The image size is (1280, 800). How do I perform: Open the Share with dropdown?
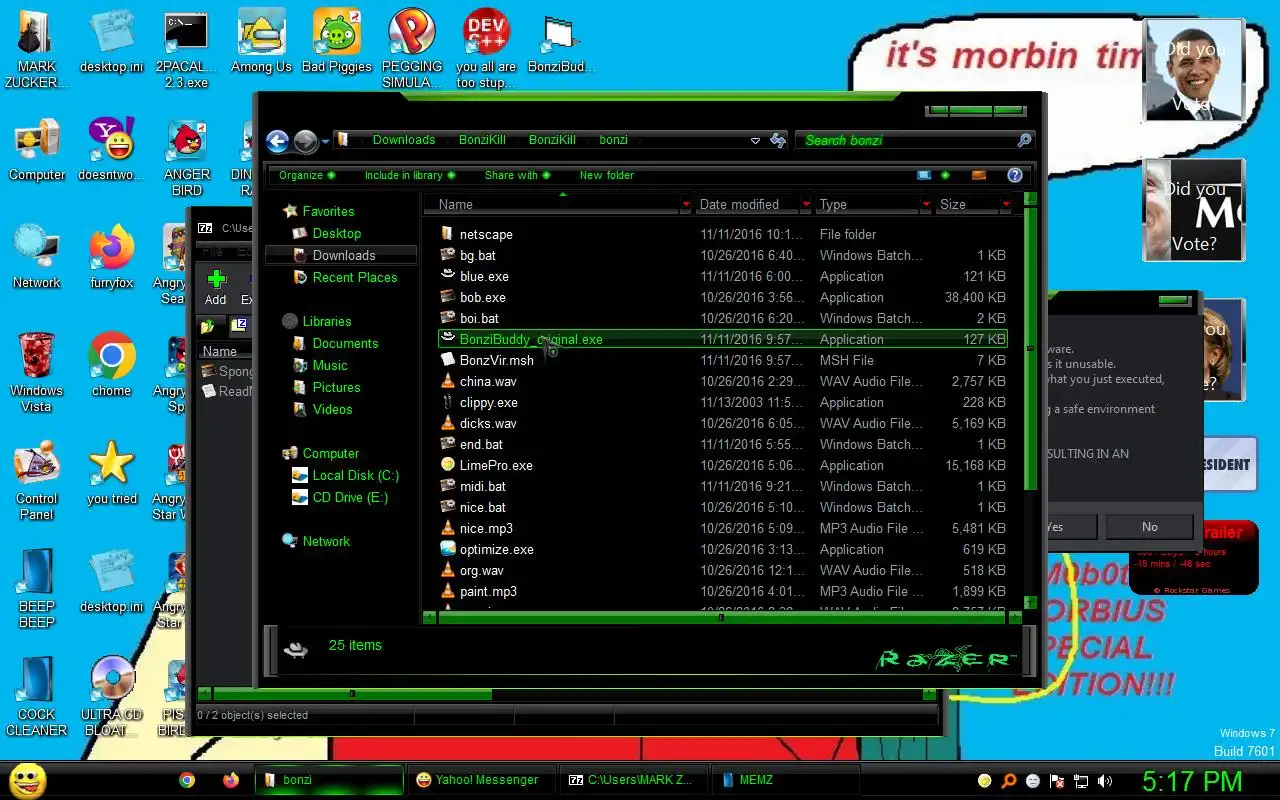(517, 175)
